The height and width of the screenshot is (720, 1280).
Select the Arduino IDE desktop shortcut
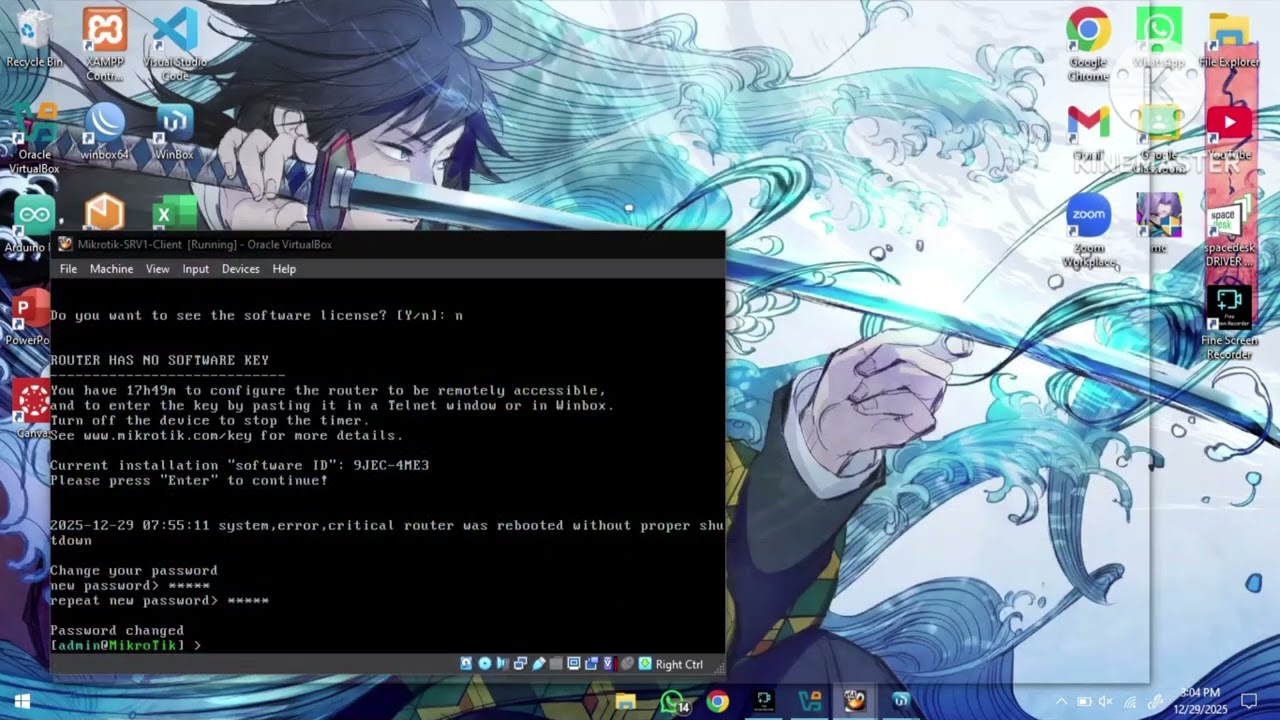coord(32,224)
